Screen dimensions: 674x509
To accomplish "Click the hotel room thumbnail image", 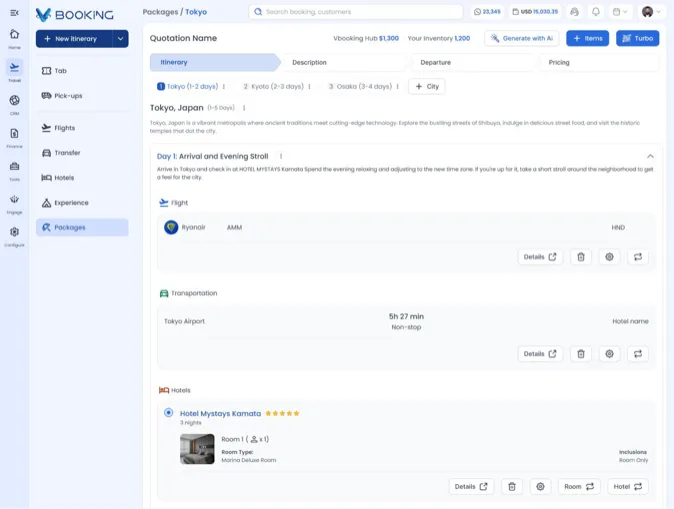I will [x=197, y=449].
